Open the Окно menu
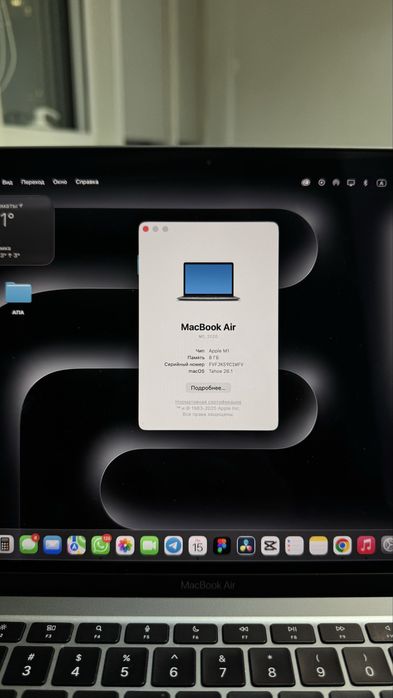Image resolution: width=393 pixels, height=698 pixels. (60, 182)
